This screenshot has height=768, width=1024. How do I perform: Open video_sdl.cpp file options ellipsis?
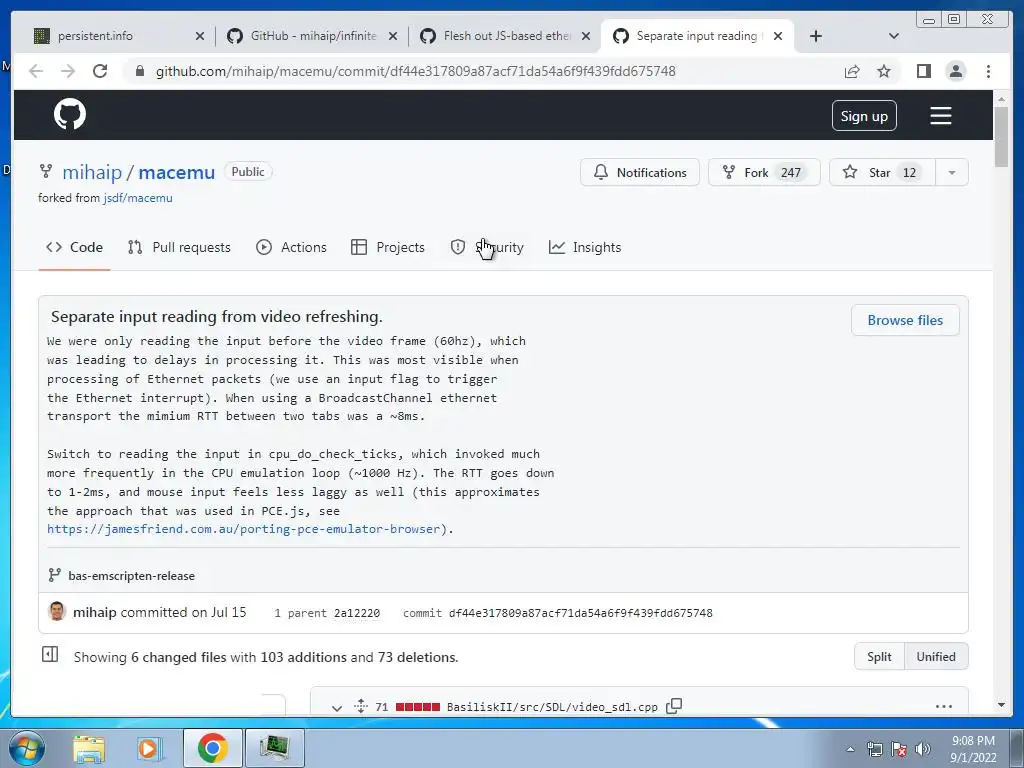(944, 706)
